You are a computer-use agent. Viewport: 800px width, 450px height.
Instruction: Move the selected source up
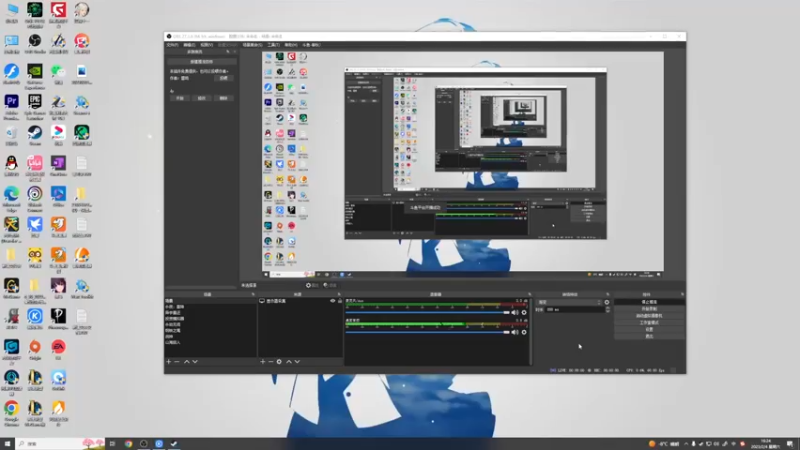pos(289,362)
